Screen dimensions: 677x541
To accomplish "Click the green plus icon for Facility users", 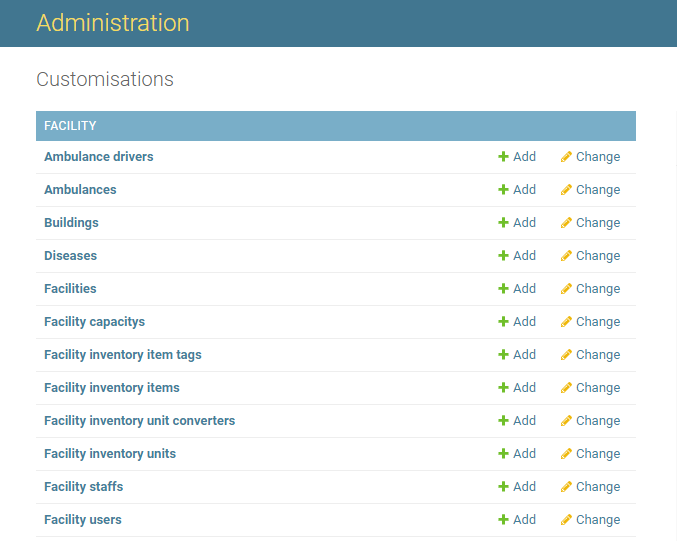I will tap(503, 520).
